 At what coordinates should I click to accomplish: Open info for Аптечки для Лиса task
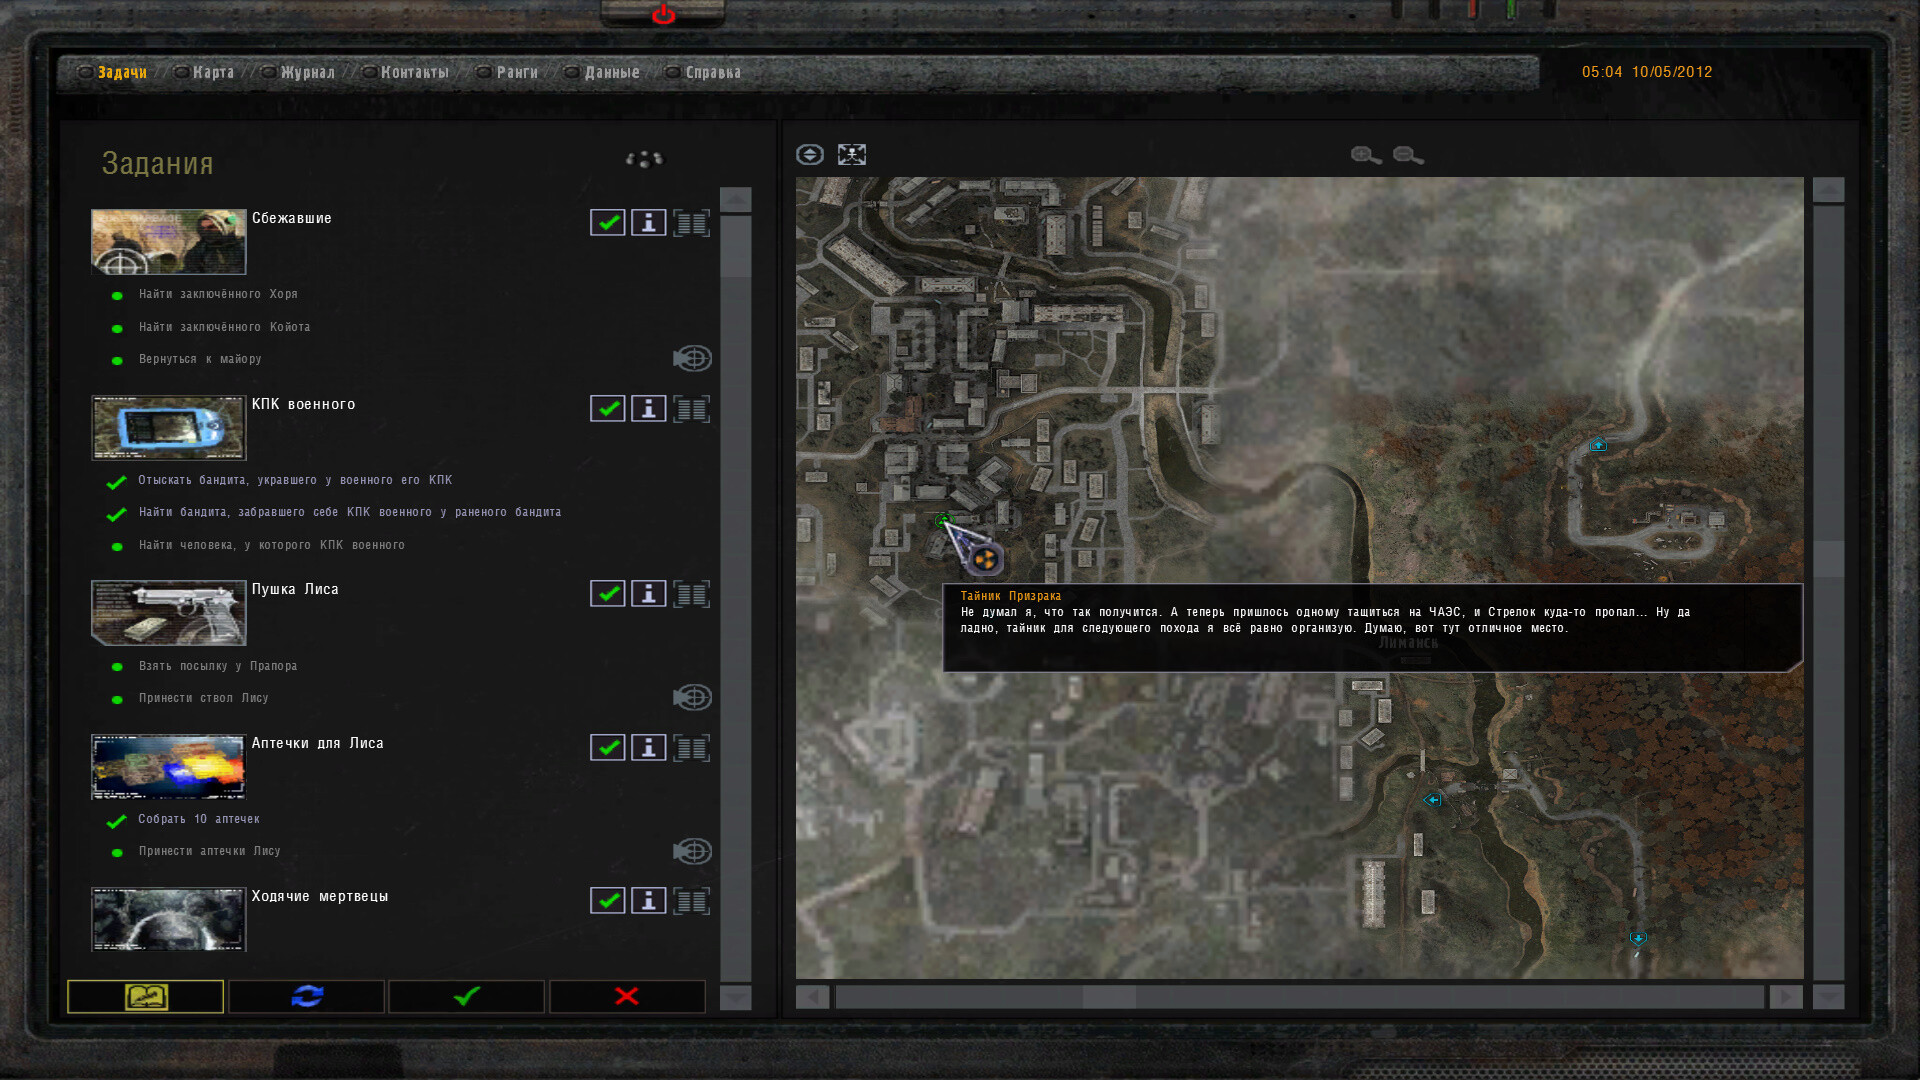[x=649, y=747]
